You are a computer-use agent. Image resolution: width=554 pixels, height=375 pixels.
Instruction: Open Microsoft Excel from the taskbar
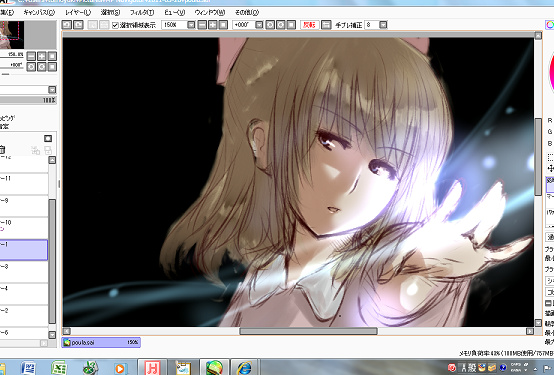(x=59, y=368)
